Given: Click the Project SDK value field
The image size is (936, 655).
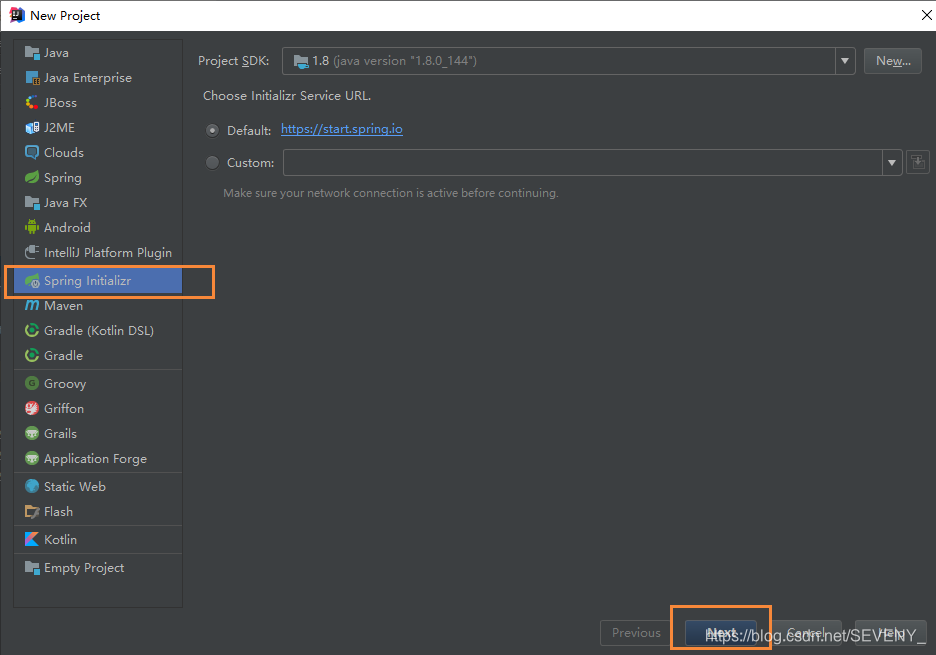Looking at the screenshot, I should click(x=559, y=61).
